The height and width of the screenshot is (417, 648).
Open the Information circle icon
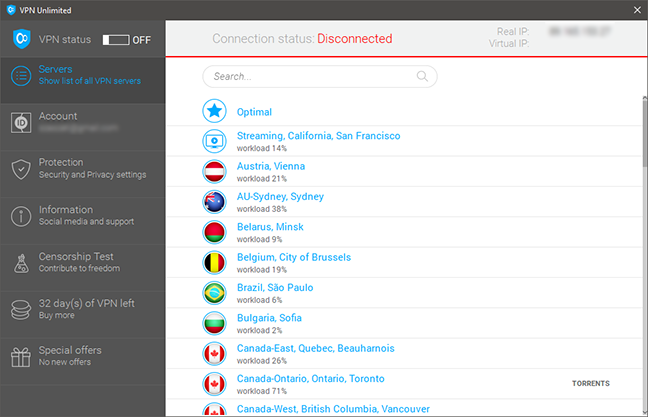[x=21, y=217]
